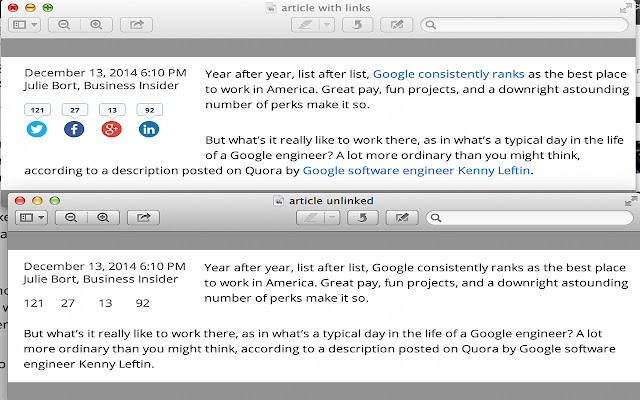The image size is (640, 400).
Task: Open sidebar view menu in article with links window
Action: 24,24
